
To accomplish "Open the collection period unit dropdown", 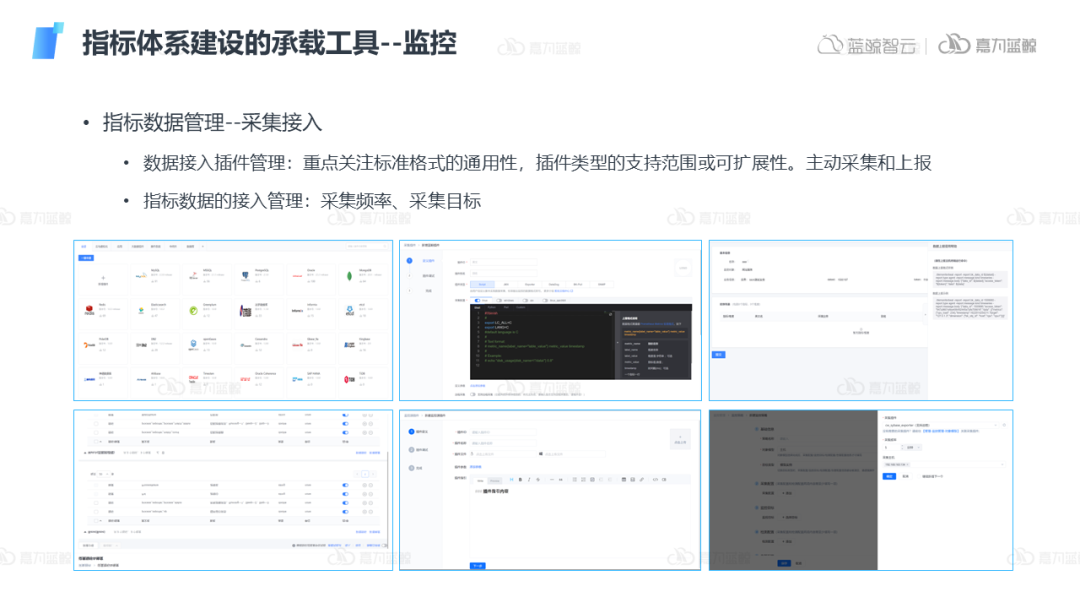I will tap(913, 448).
